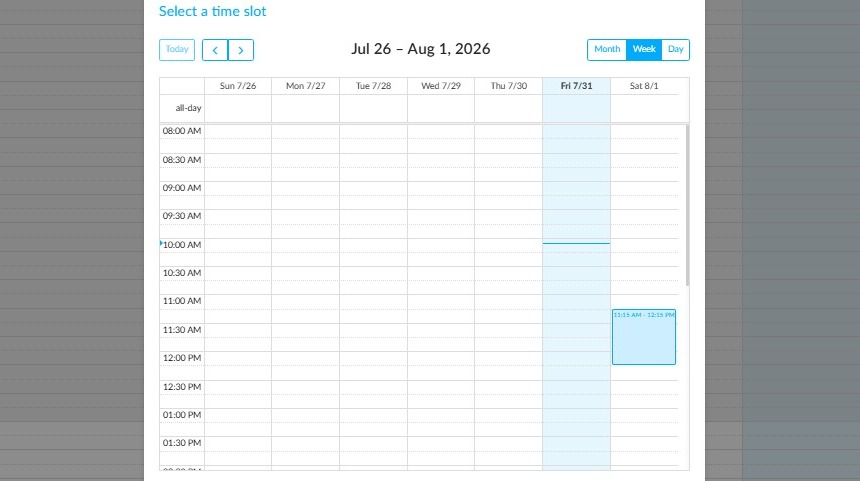Open the 11:15 AM - 12:15 PM event
The height and width of the screenshot is (481, 860).
click(x=644, y=337)
